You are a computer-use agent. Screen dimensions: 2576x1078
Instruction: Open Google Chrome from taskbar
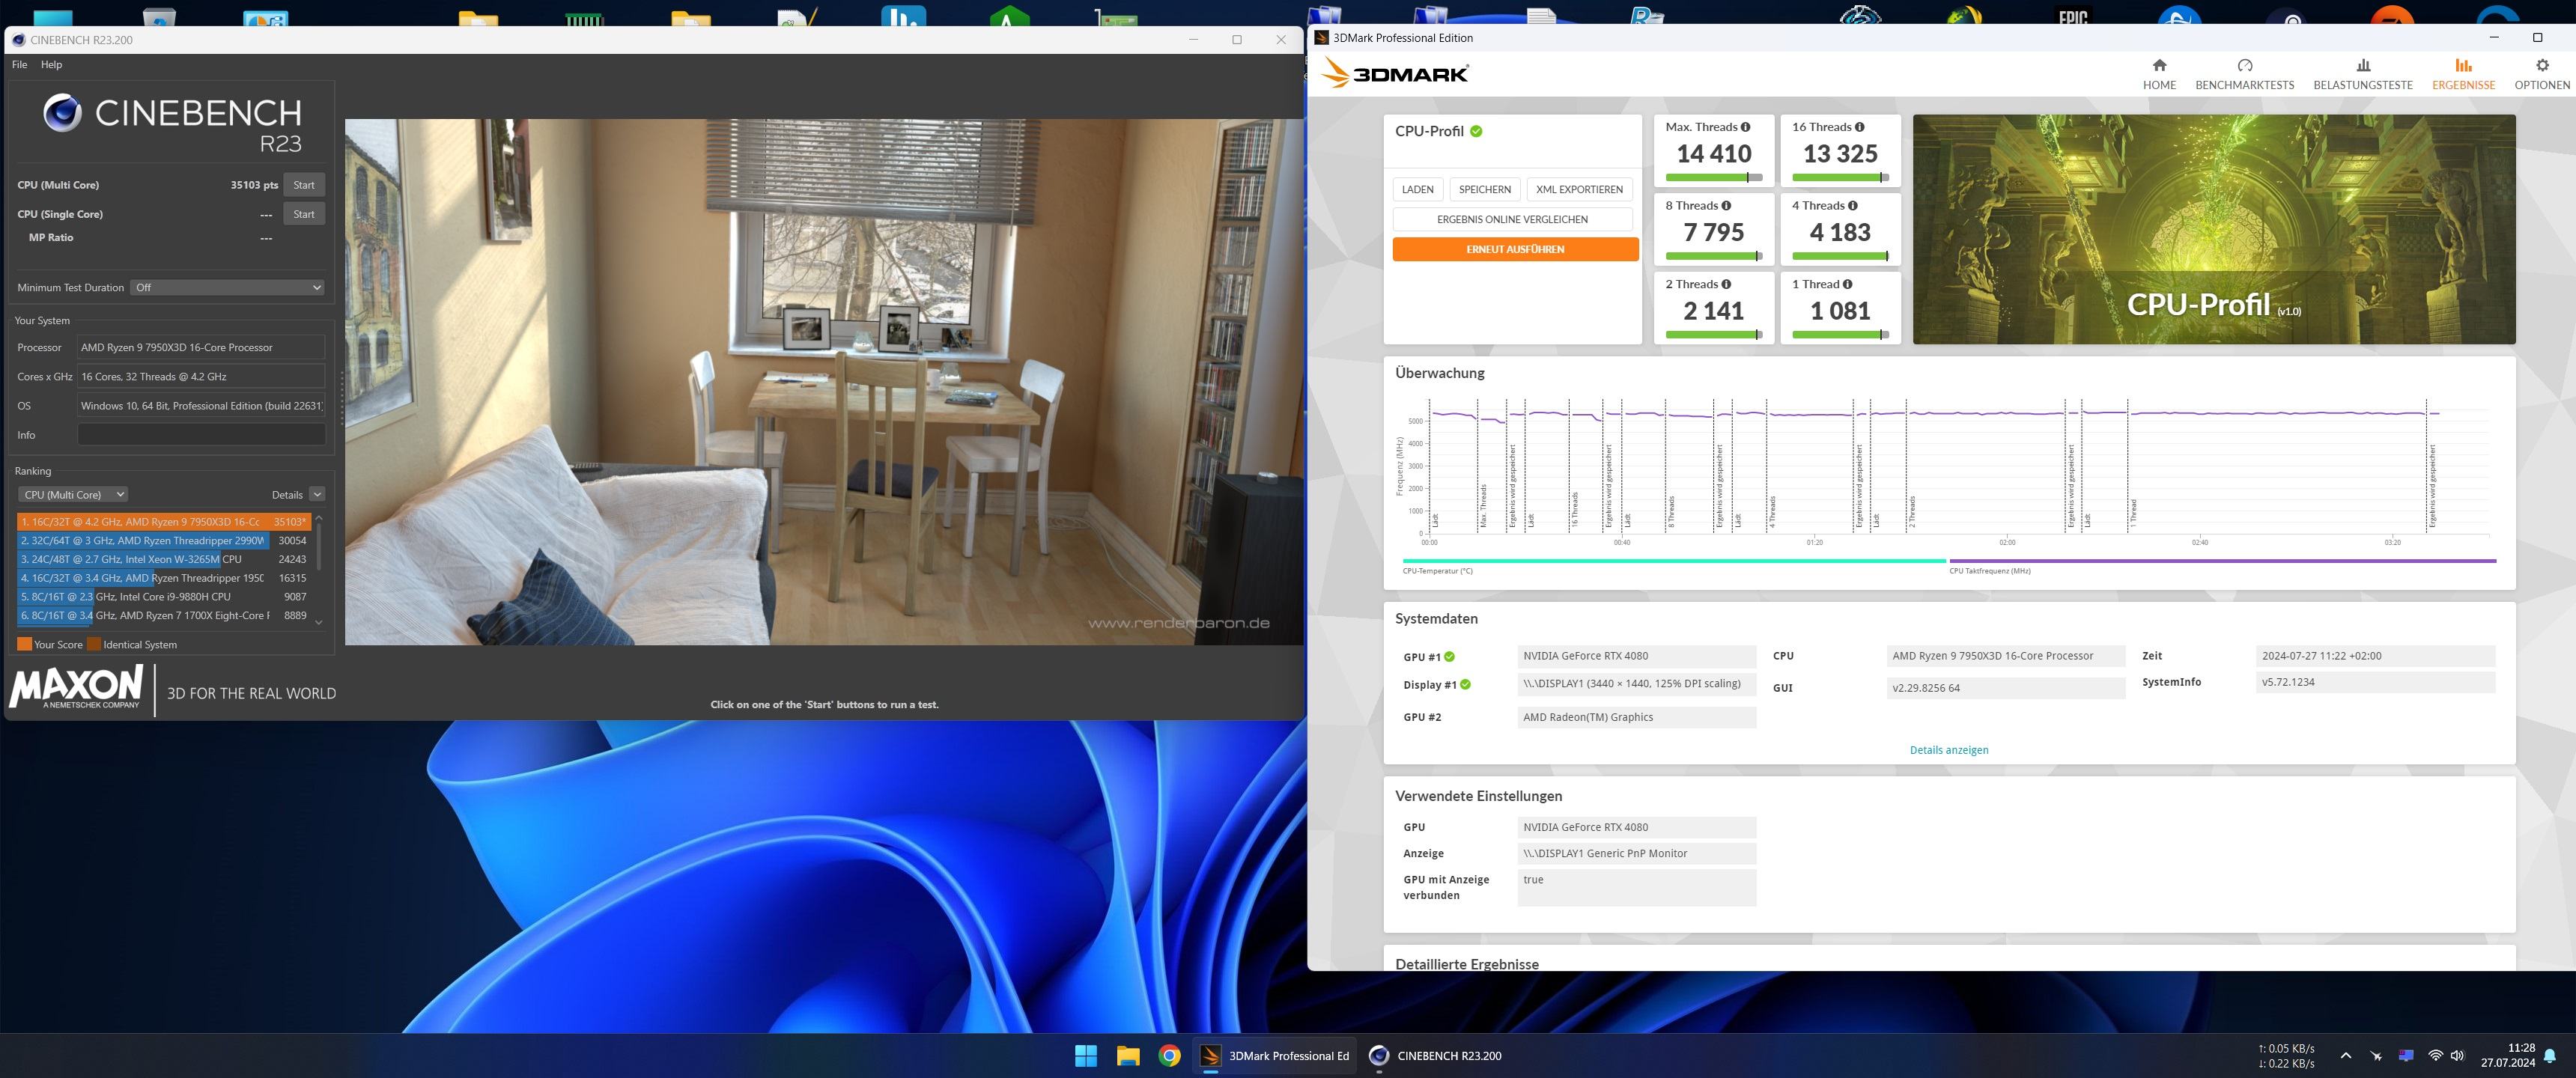1169,1056
